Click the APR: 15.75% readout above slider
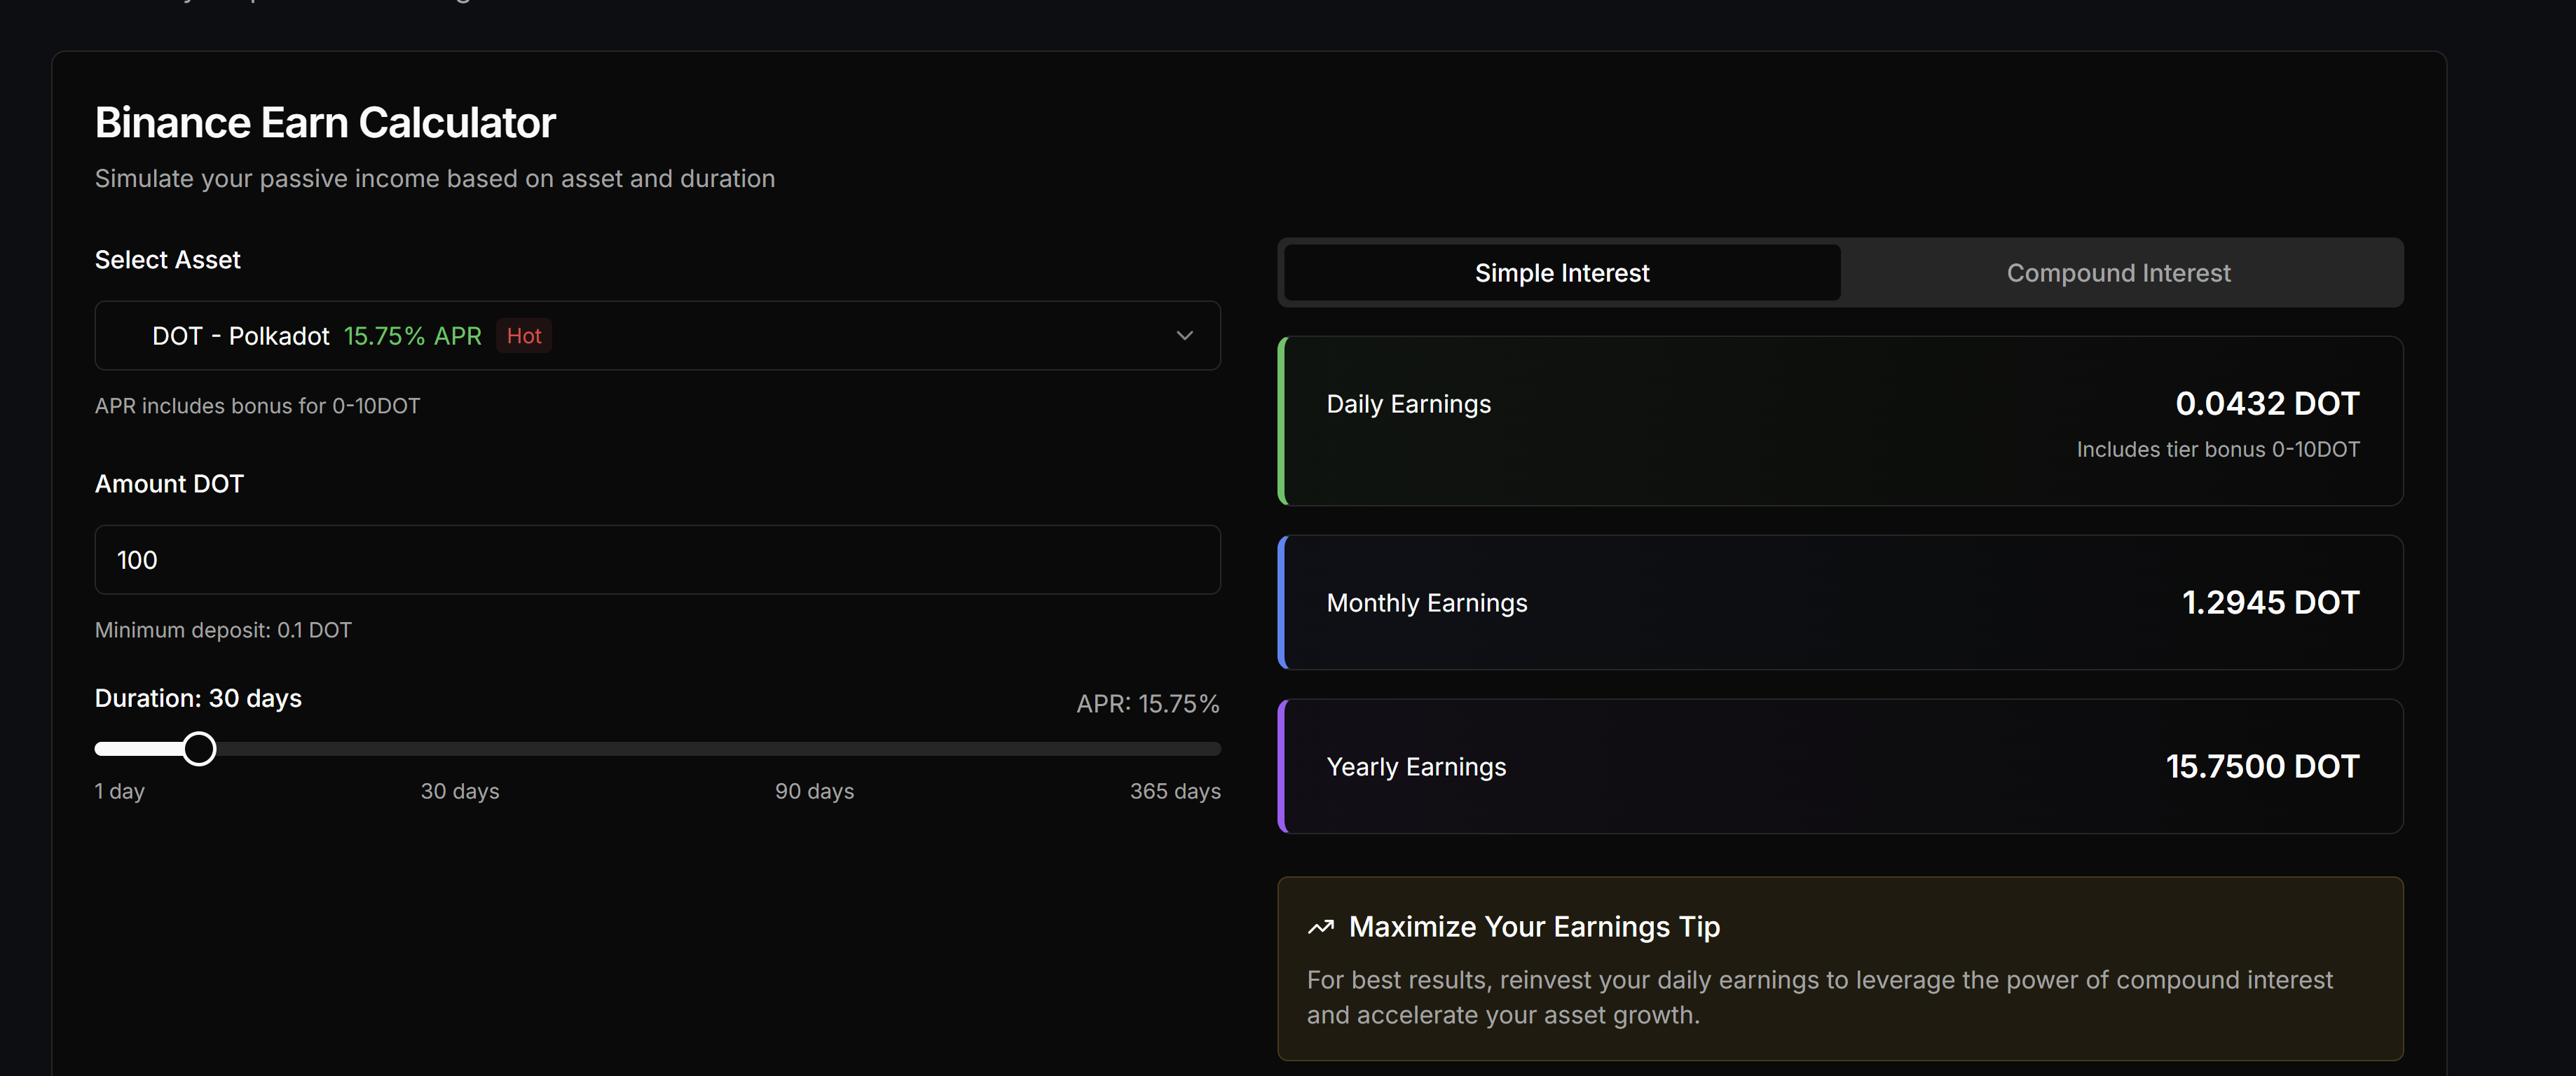Image resolution: width=2576 pixels, height=1076 pixels. pyautogui.click(x=1148, y=704)
